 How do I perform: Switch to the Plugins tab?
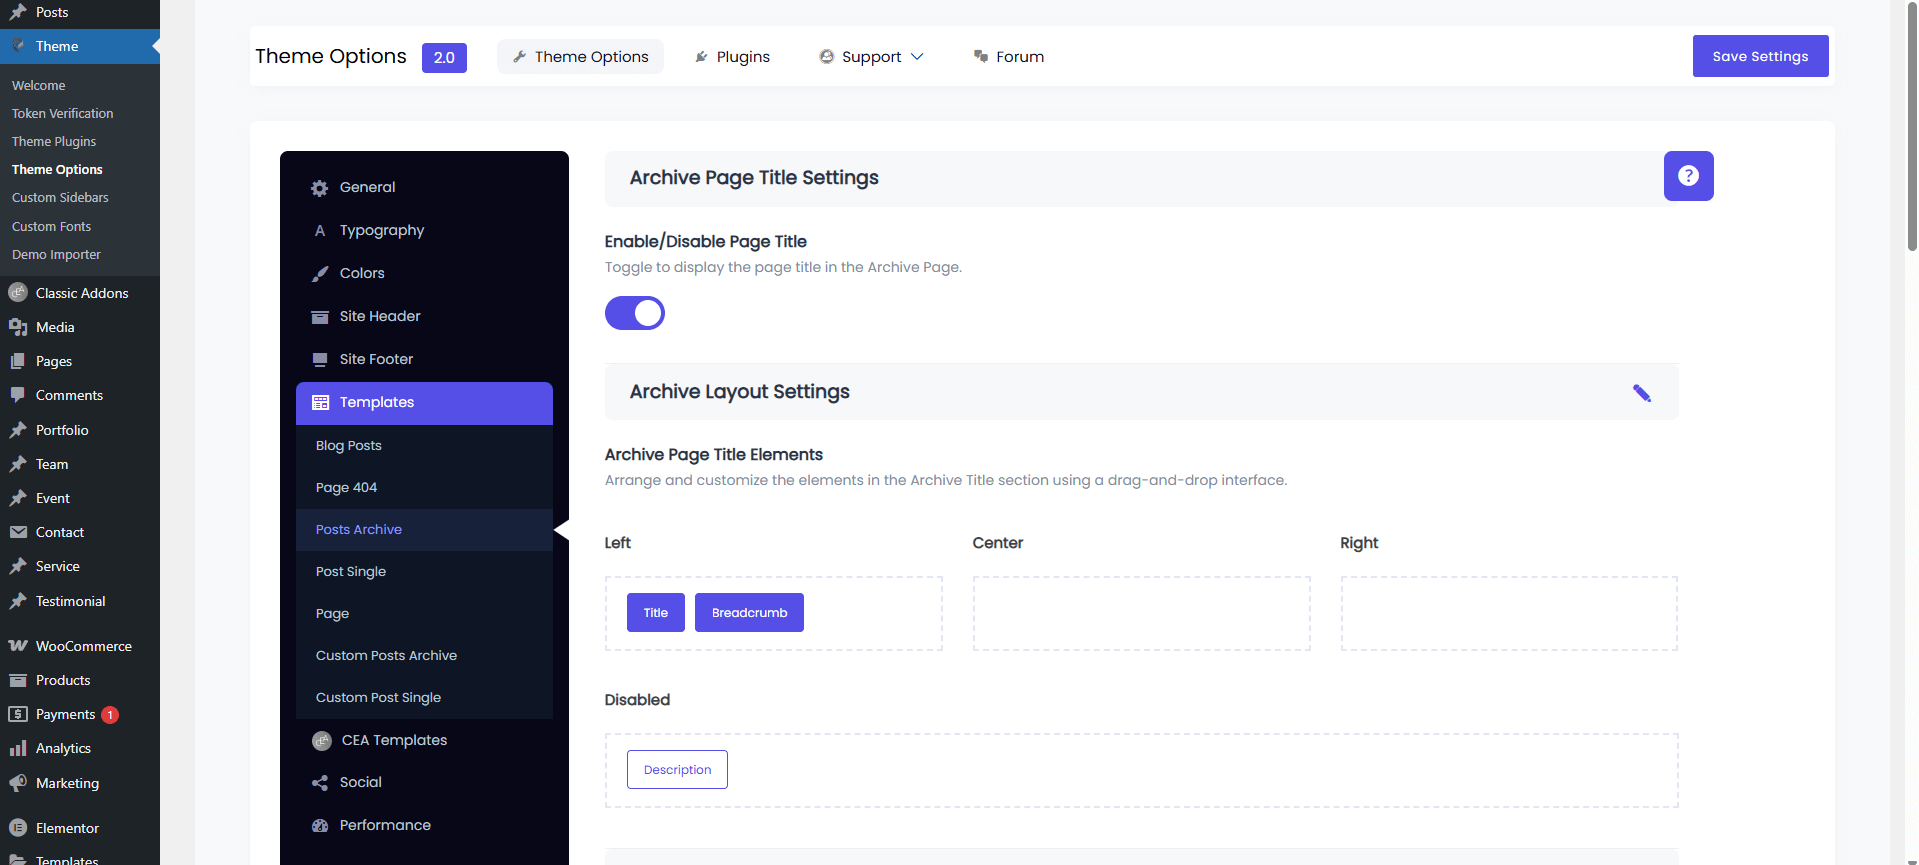(x=732, y=57)
